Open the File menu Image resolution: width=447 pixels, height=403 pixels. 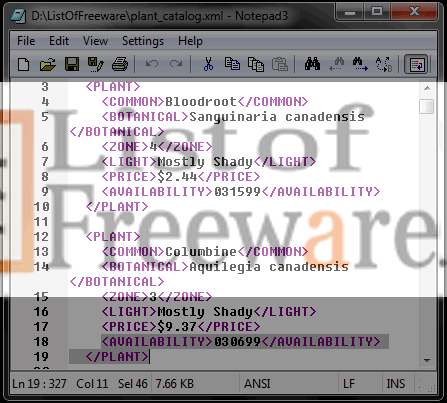[26, 41]
